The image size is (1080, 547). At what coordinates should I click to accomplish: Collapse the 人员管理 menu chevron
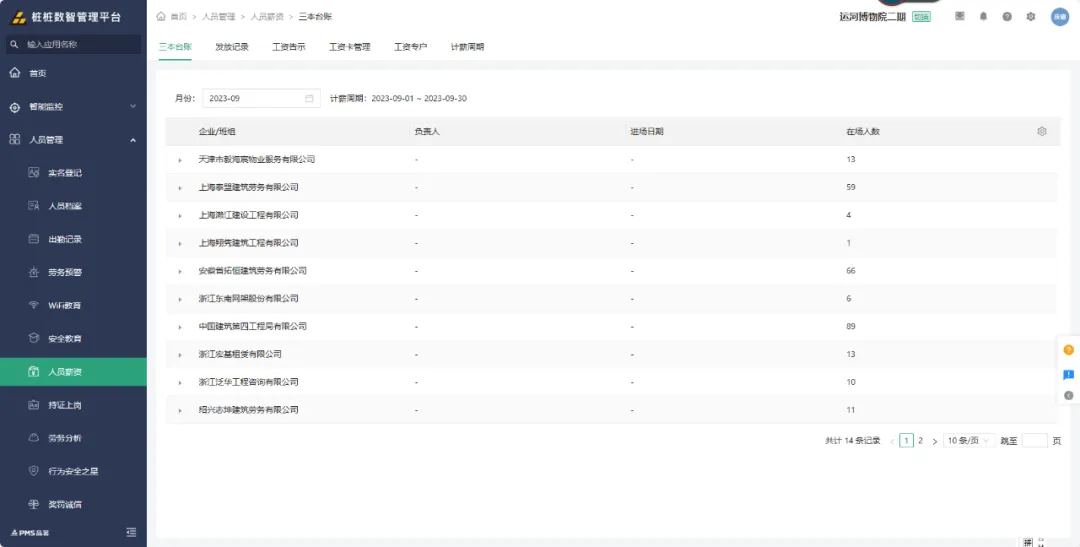[133, 141]
